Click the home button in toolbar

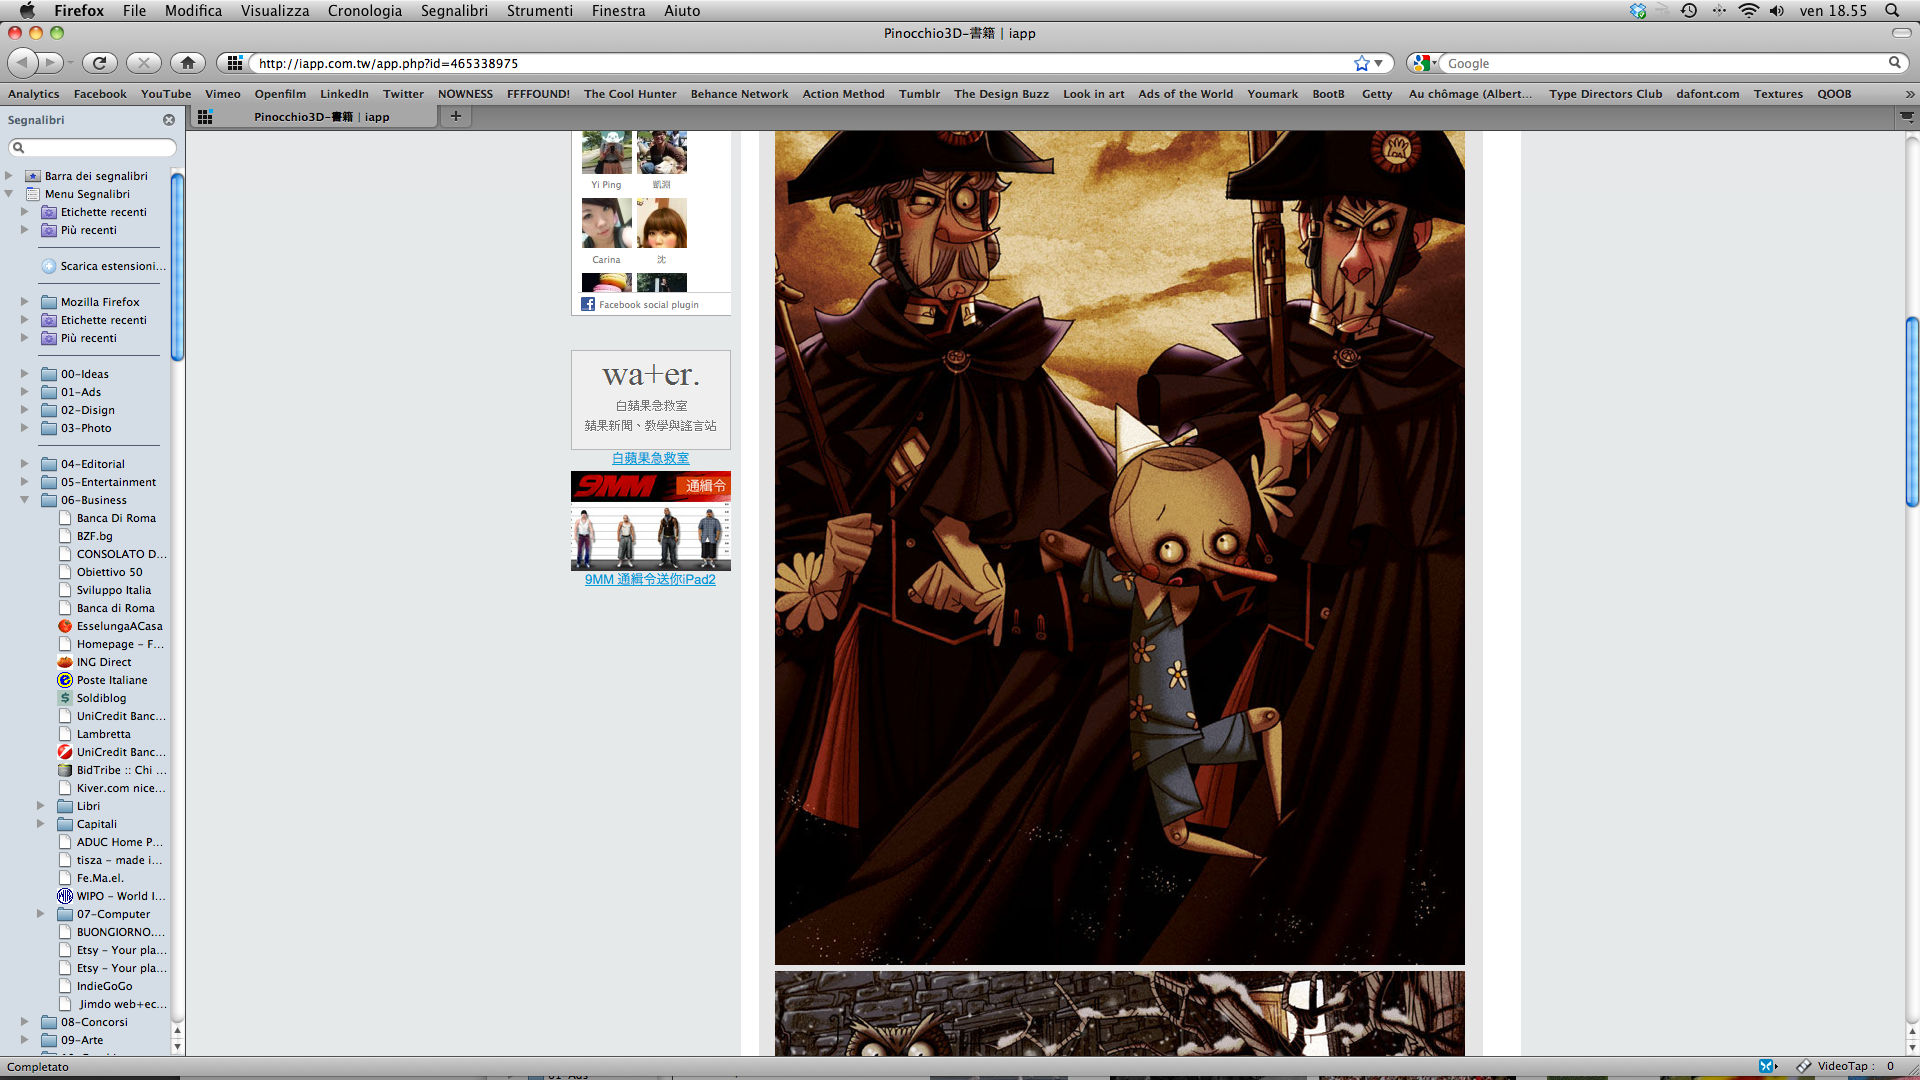(187, 63)
